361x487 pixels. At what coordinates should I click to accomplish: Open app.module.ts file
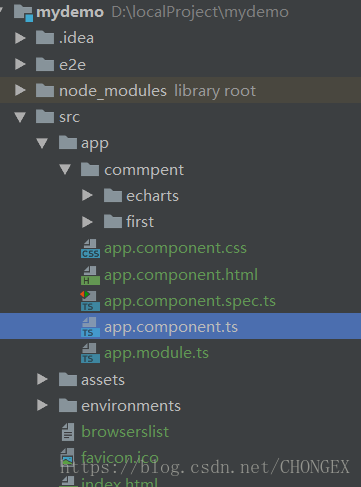pos(156,353)
